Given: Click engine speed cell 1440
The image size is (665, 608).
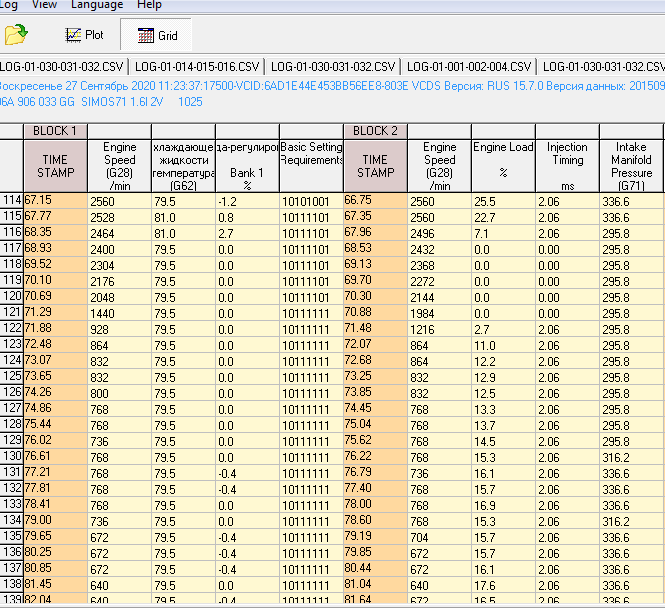Looking at the screenshot, I should pyautogui.click(x=120, y=313).
